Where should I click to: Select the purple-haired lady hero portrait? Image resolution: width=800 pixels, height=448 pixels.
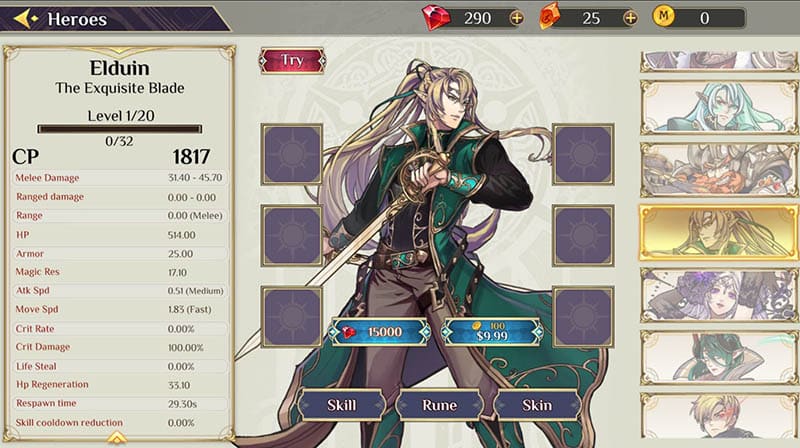pyautogui.click(x=718, y=294)
